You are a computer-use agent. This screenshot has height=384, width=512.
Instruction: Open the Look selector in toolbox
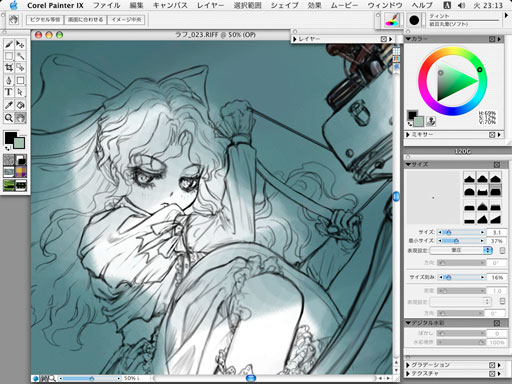[x=9, y=185]
